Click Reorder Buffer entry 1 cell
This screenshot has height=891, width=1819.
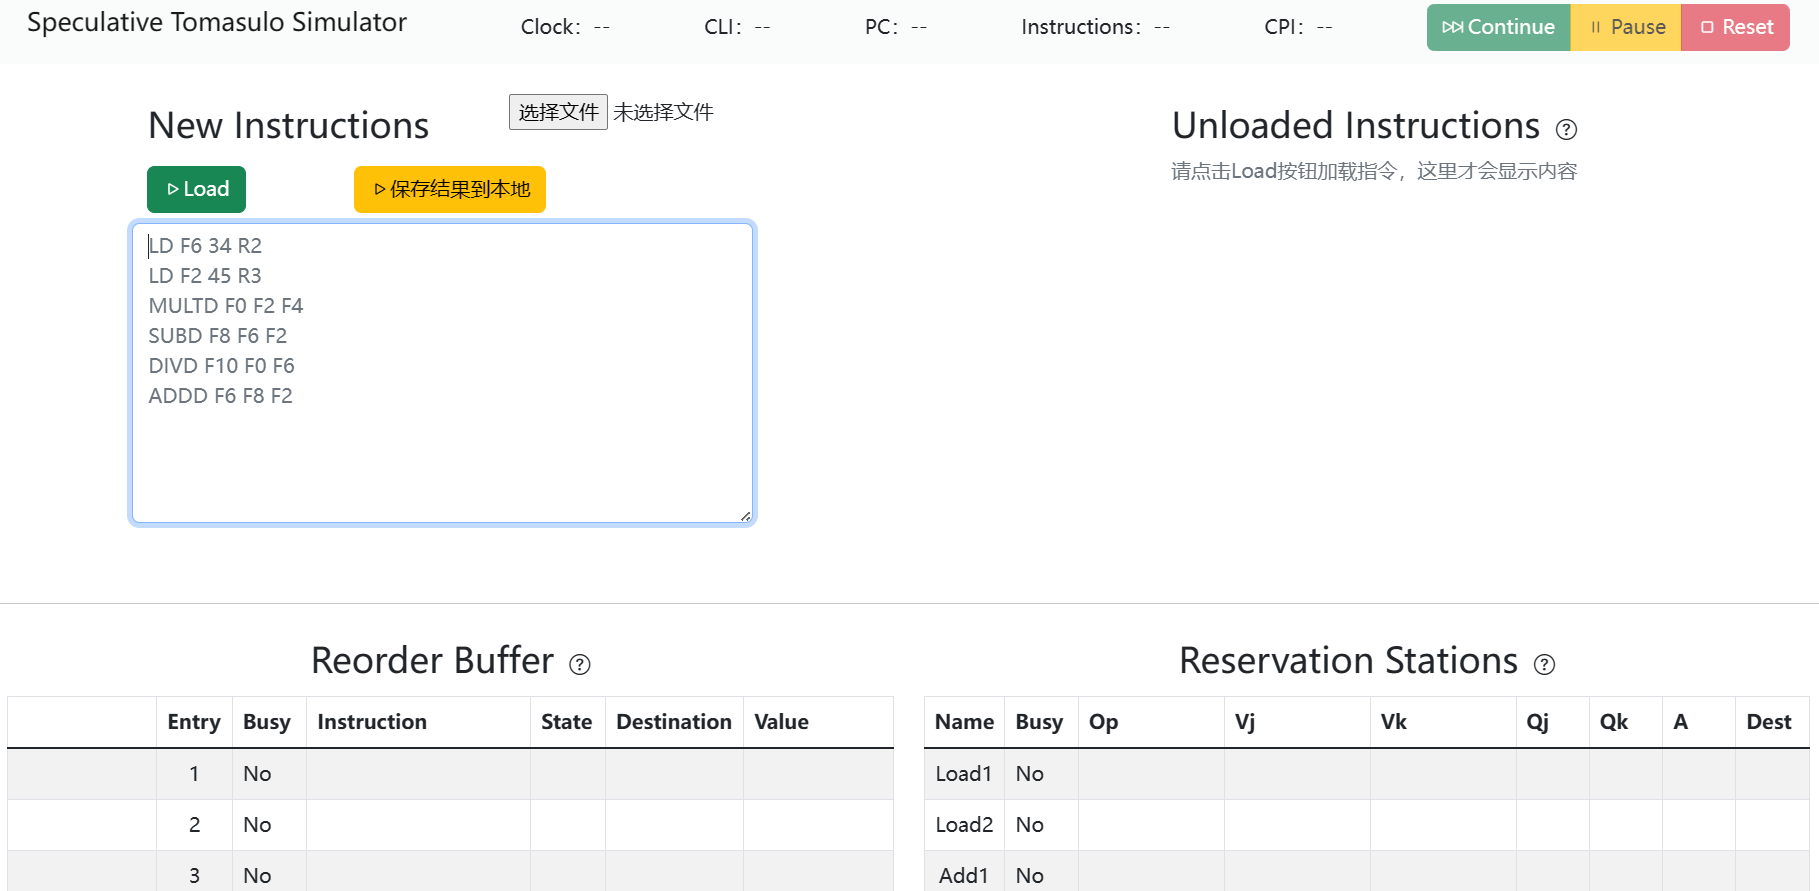(194, 774)
